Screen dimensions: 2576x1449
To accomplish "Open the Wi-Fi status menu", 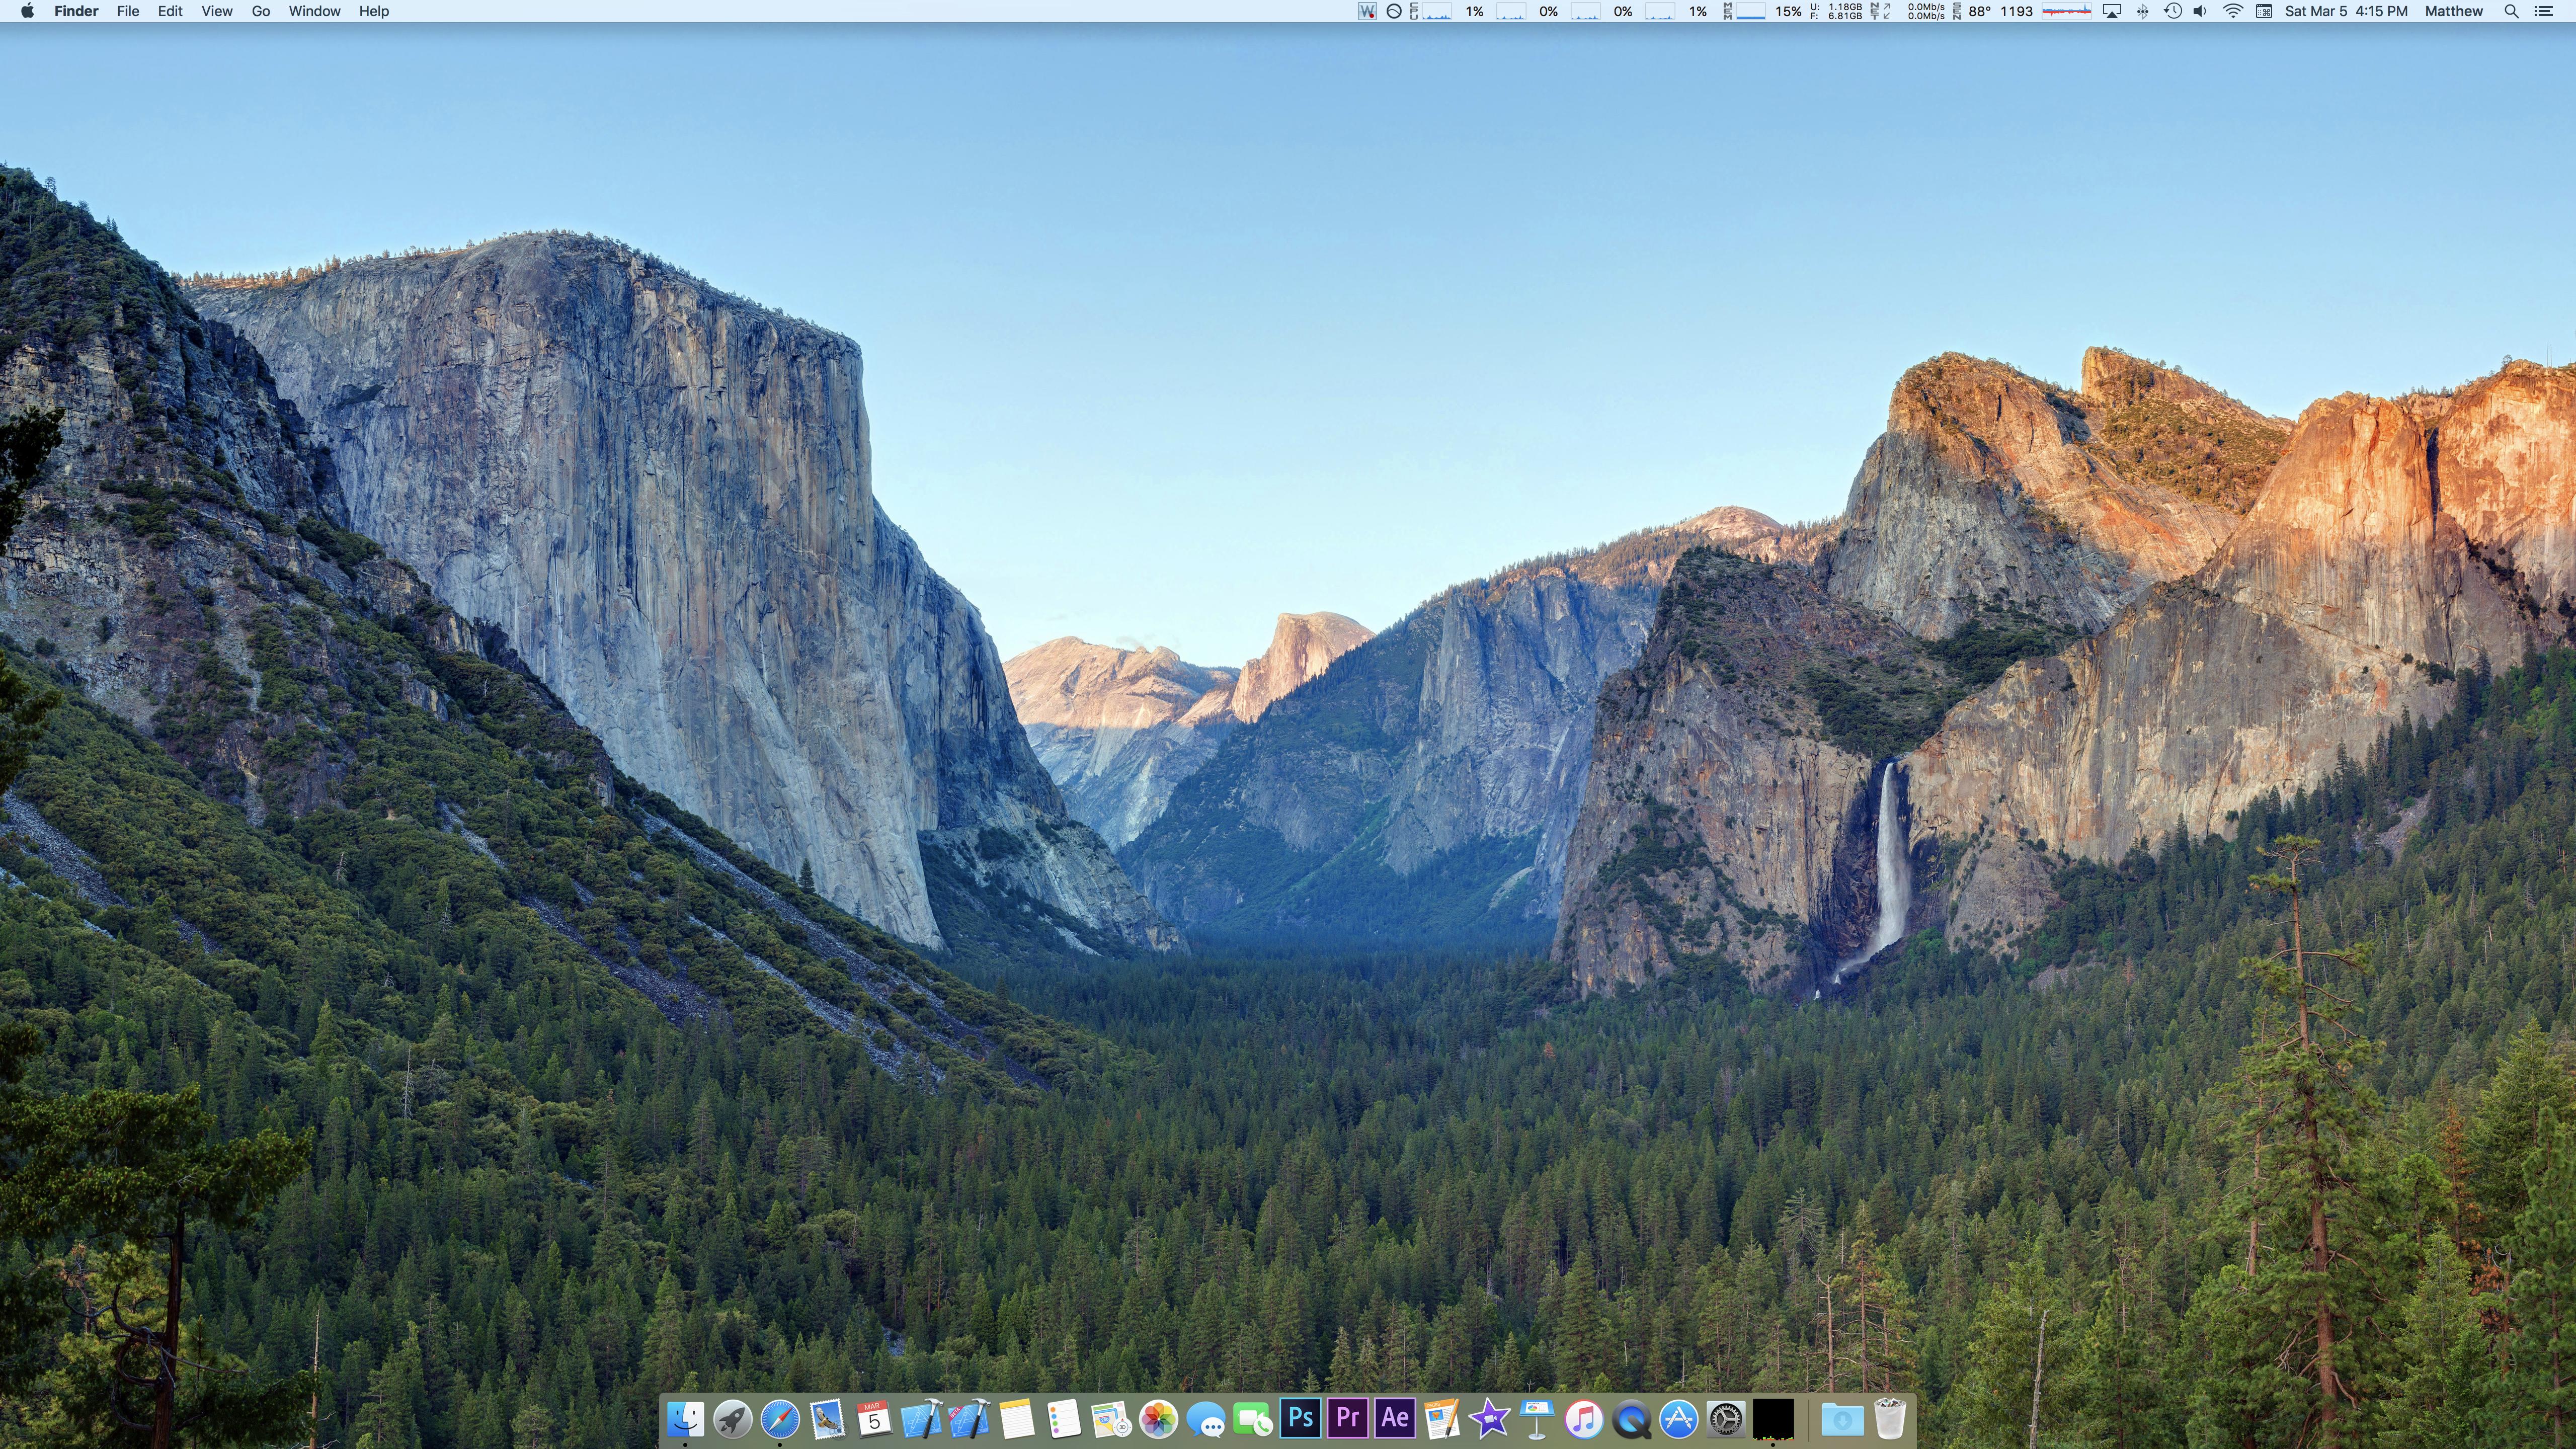I will tap(2232, 11).
